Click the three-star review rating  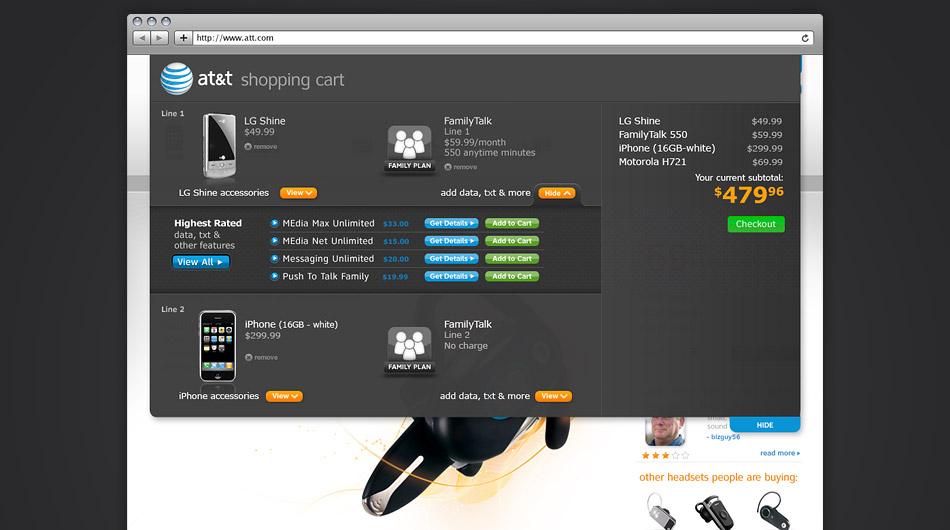coord(665,455)
